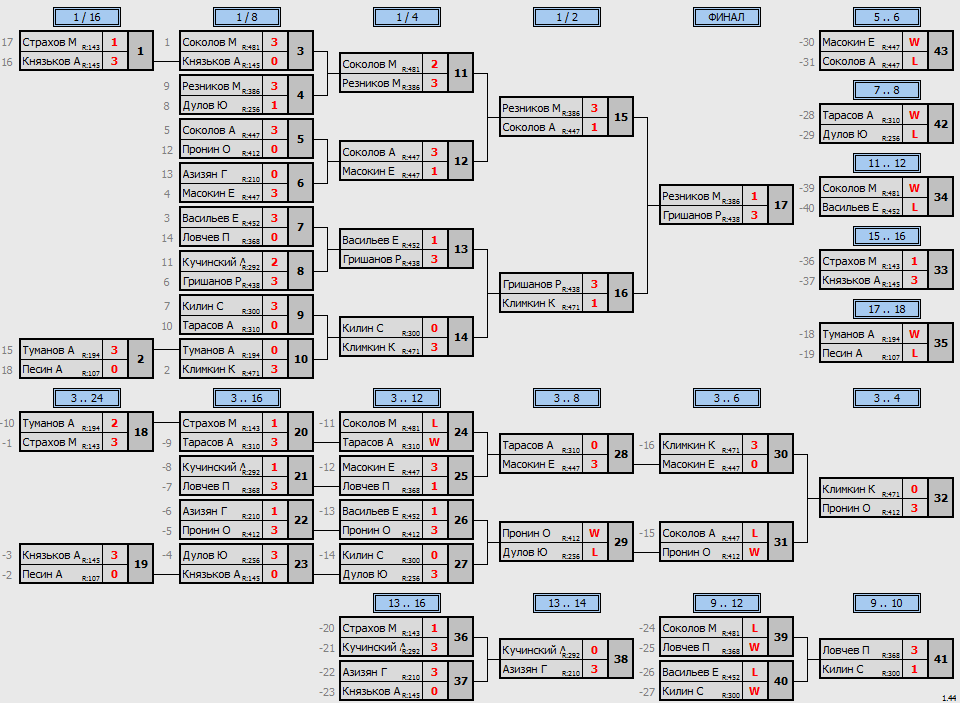Select W result for Пронин О in match 29
Image resolution: width=960 pixels, height=703 pixels.
[594, 533]
